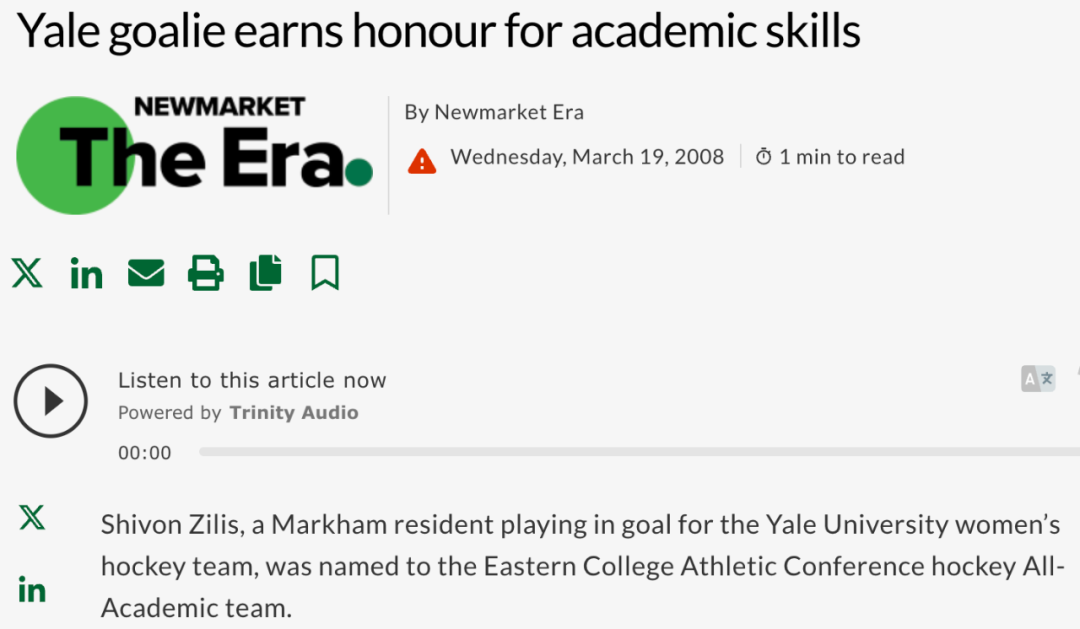Click the Wednesday, March 19, 2008 date
The image size is (1080, 629).
coord(587,157)
